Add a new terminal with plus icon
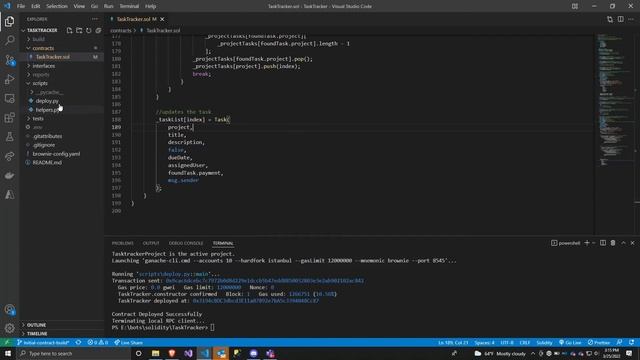 point(587,243)
